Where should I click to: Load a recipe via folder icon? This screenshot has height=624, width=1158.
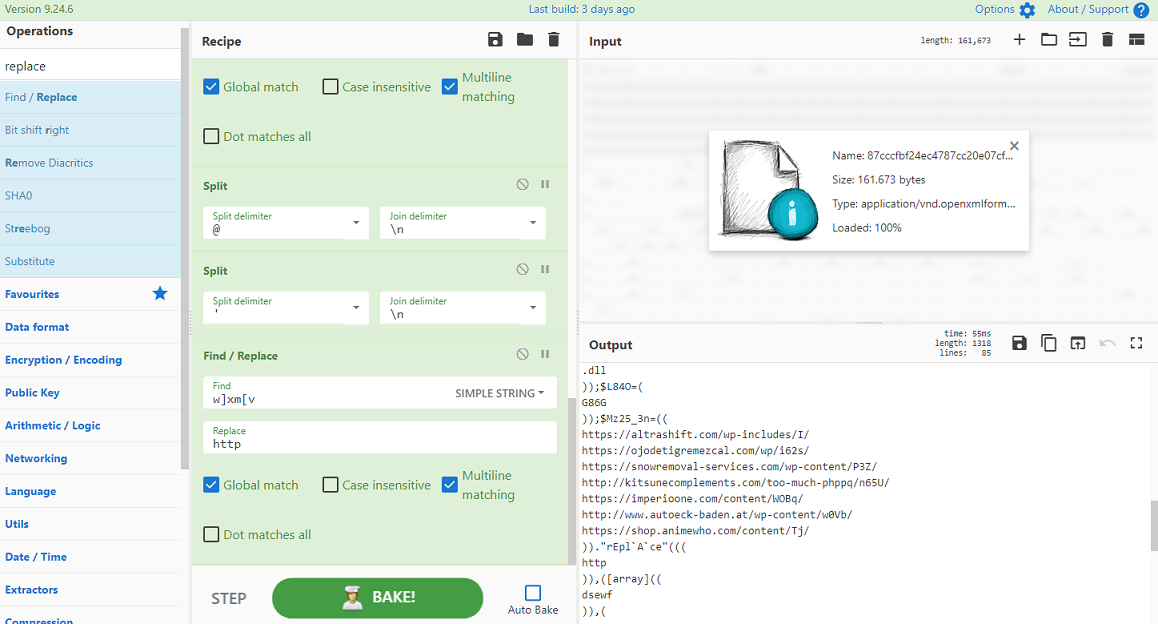pos(524,40)
